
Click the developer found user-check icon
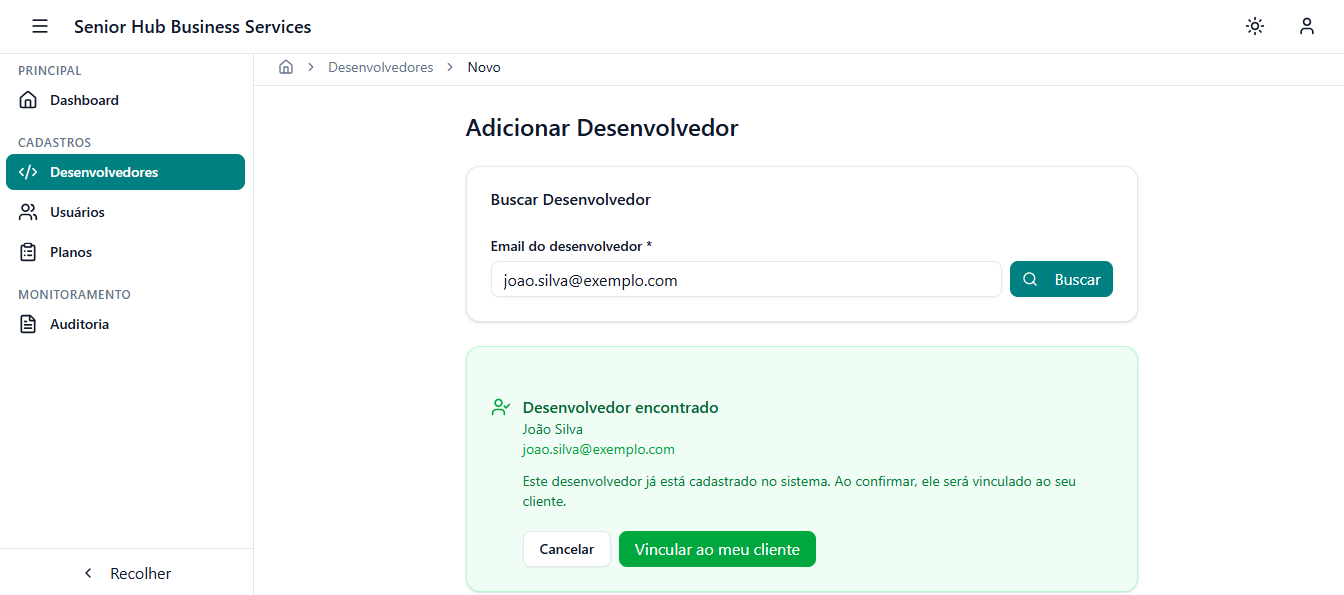click(x=501, y=408)
